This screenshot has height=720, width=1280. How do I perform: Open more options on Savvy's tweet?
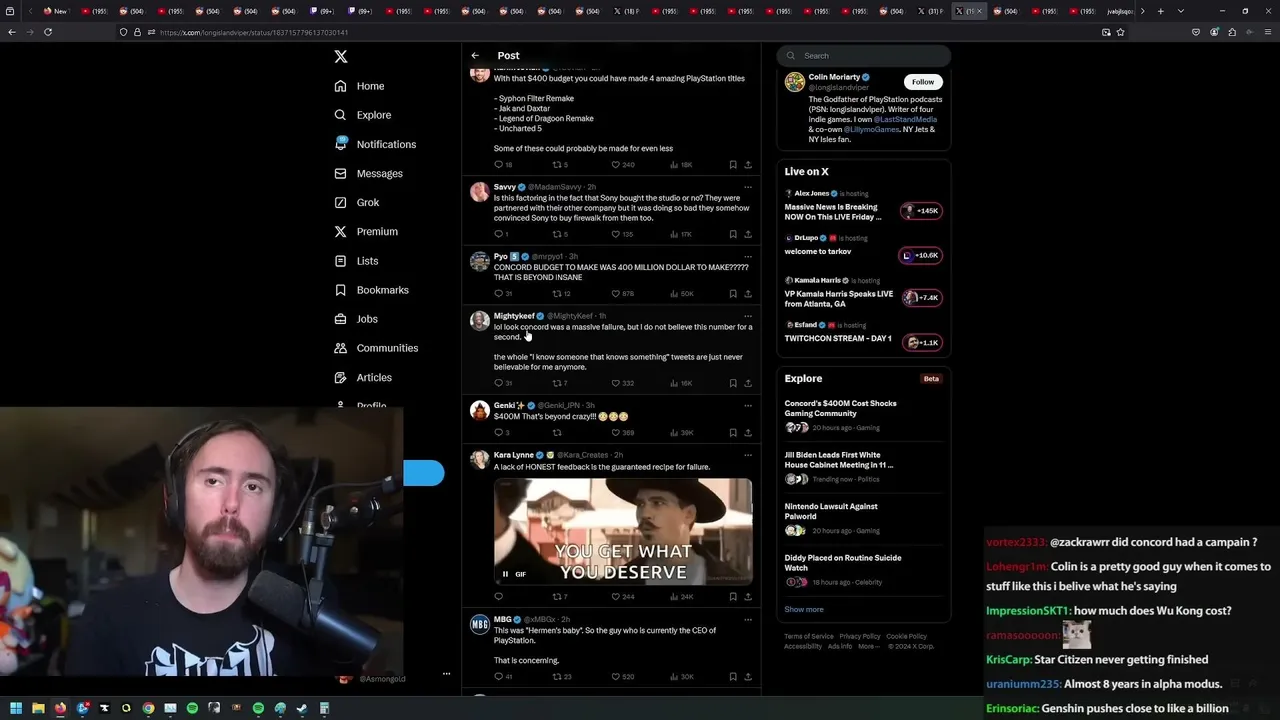[748, 187]
